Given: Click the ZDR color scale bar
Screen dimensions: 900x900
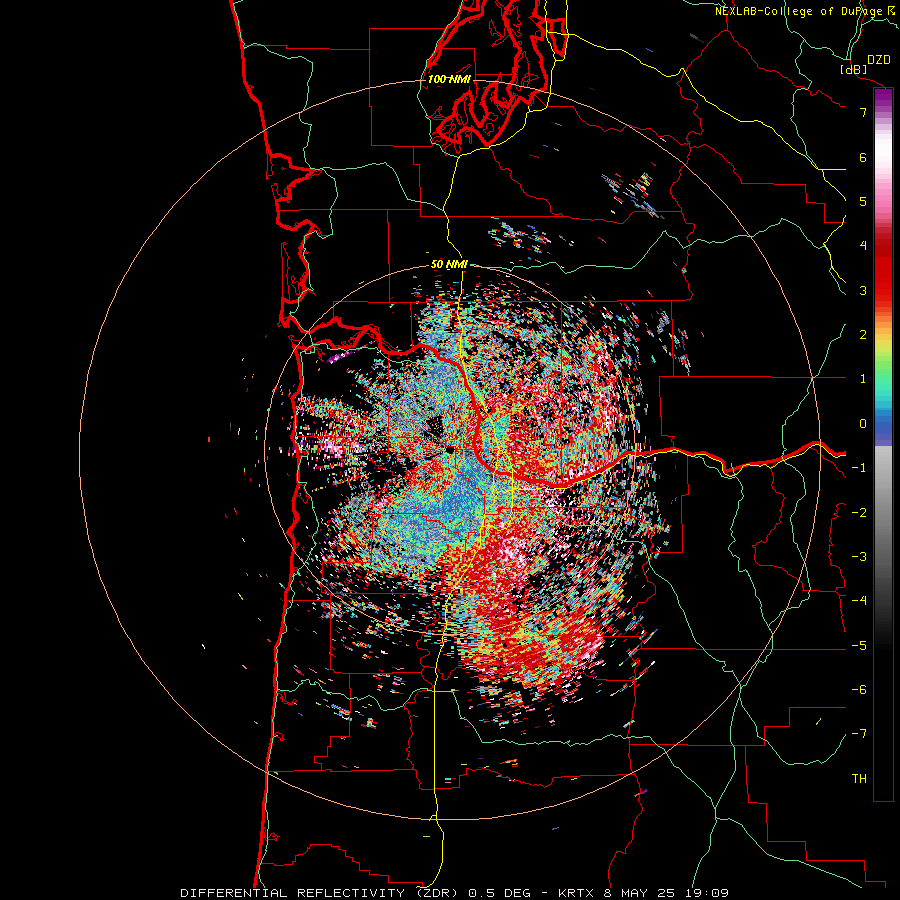Looking at the screenshot, I should click(x=883, y=444).
